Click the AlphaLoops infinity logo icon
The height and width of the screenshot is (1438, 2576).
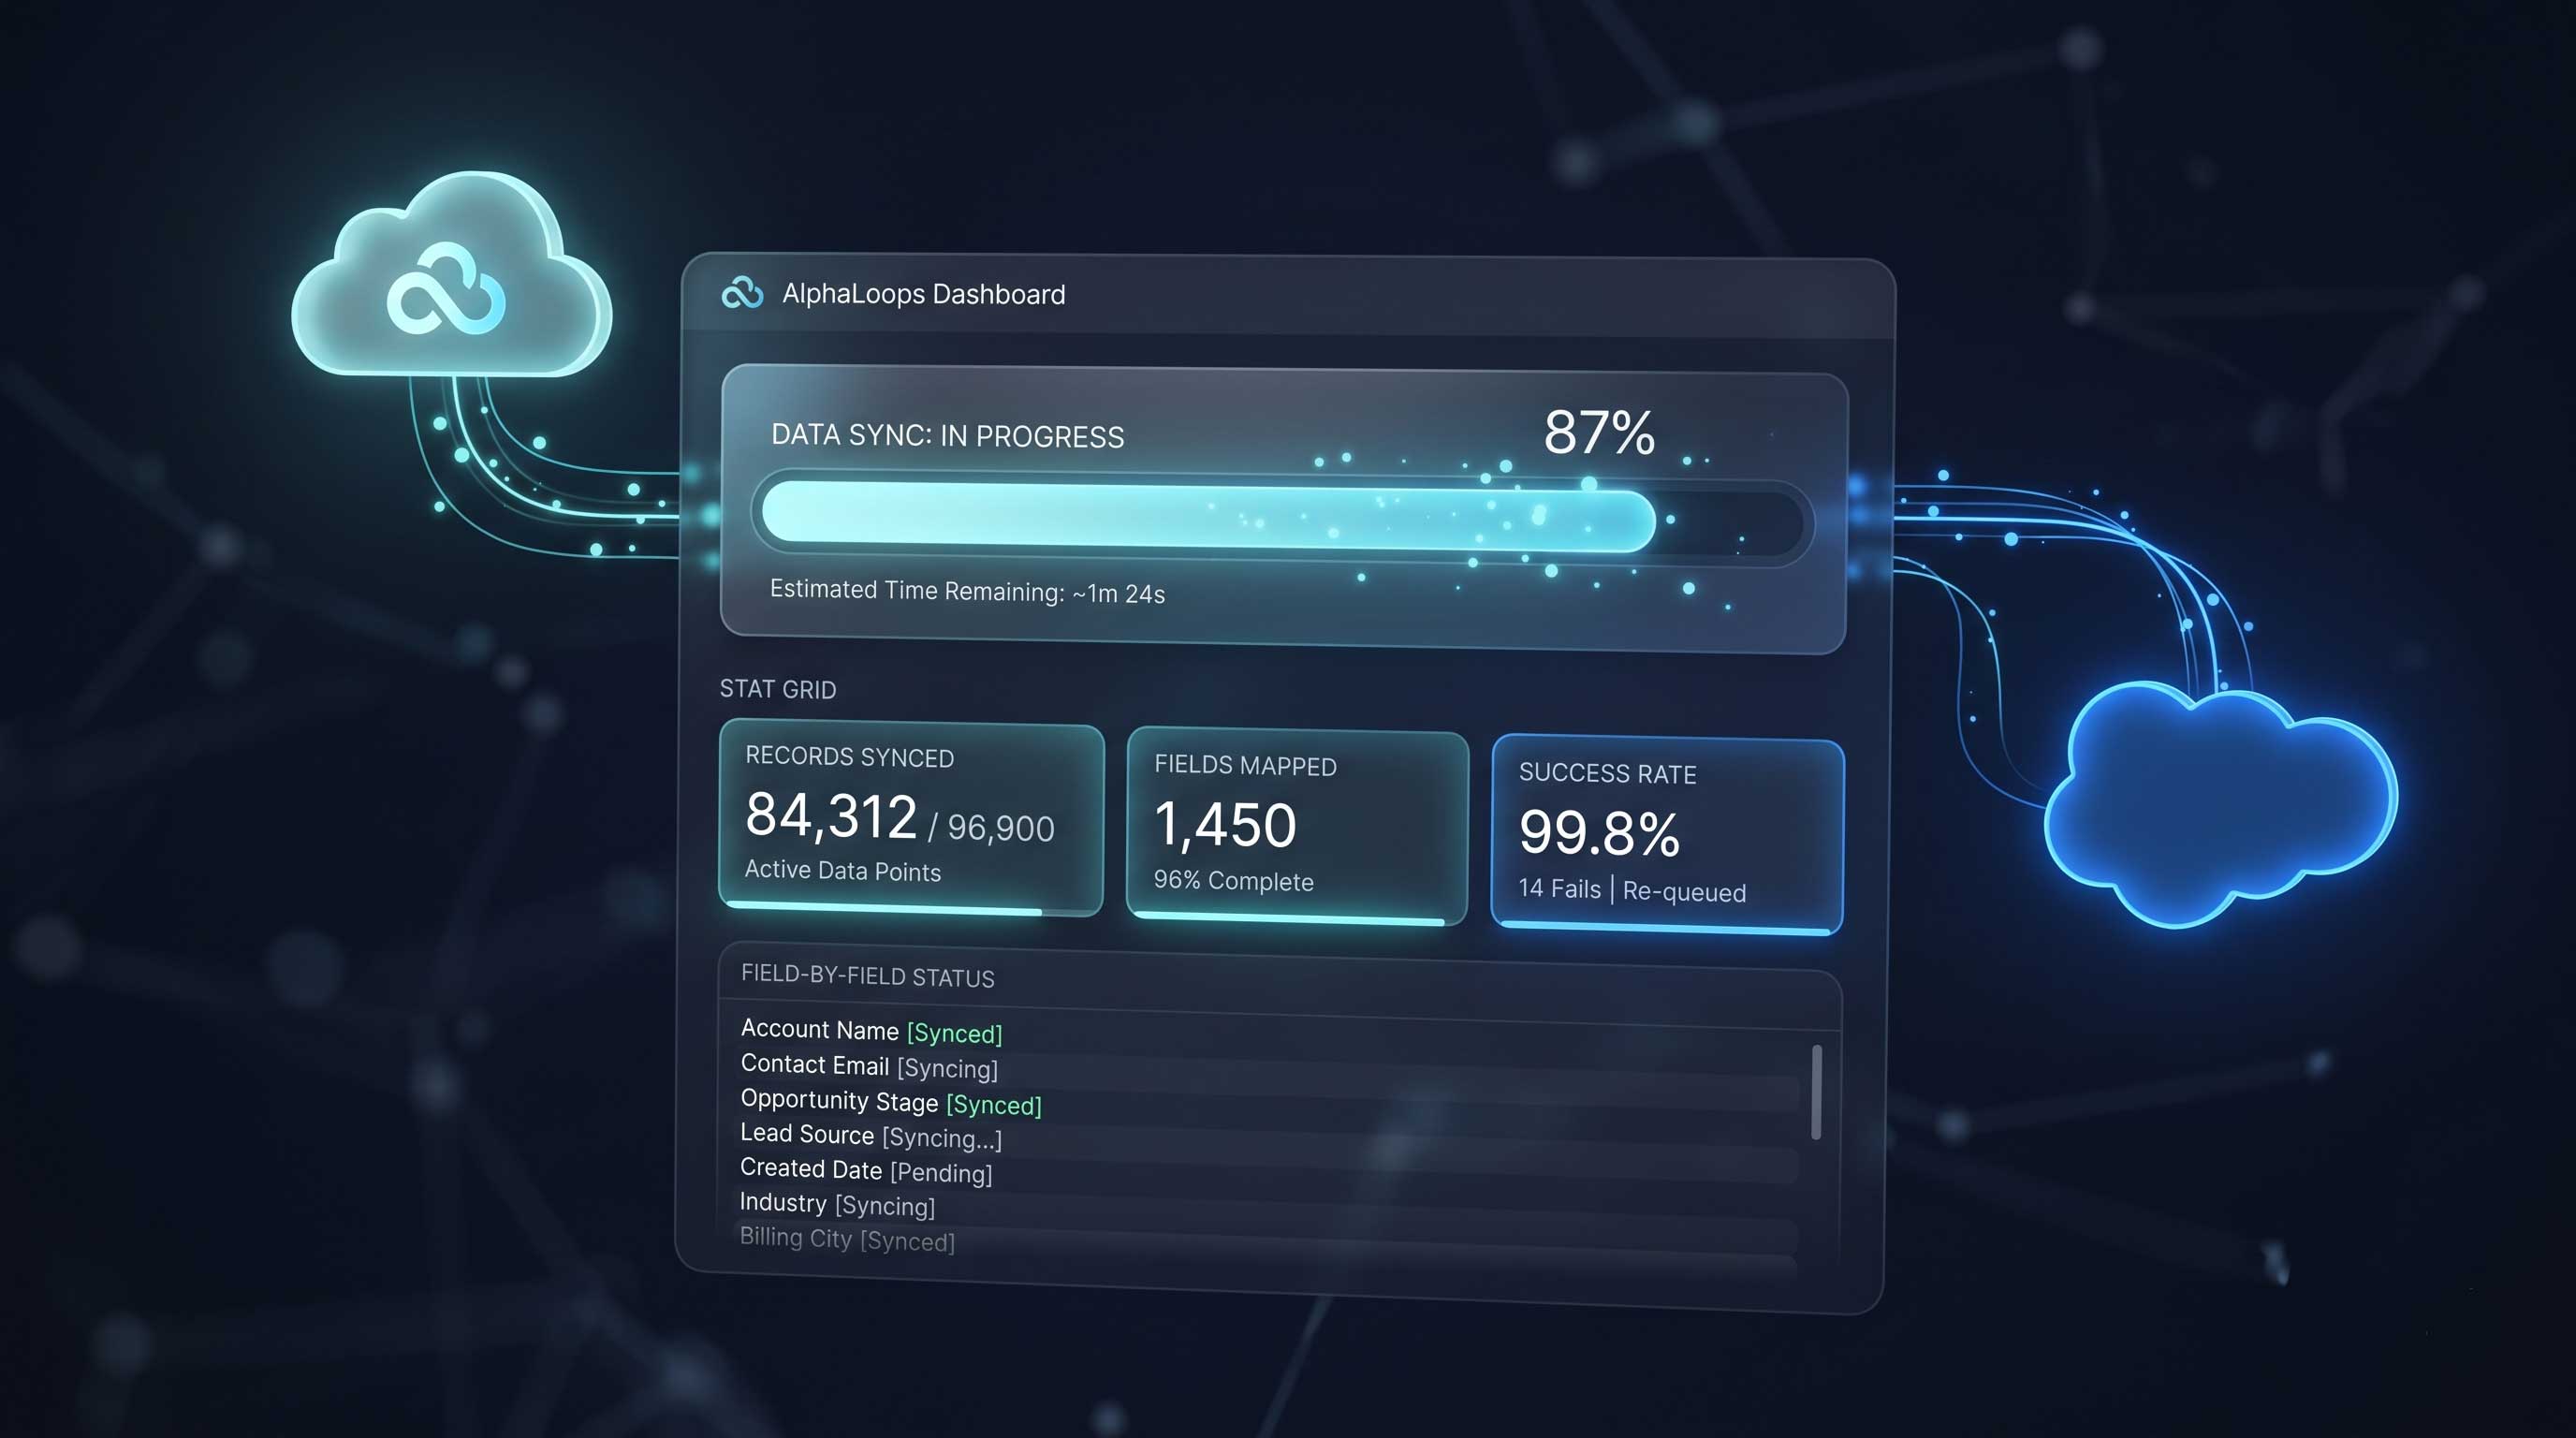pos(744,293)
